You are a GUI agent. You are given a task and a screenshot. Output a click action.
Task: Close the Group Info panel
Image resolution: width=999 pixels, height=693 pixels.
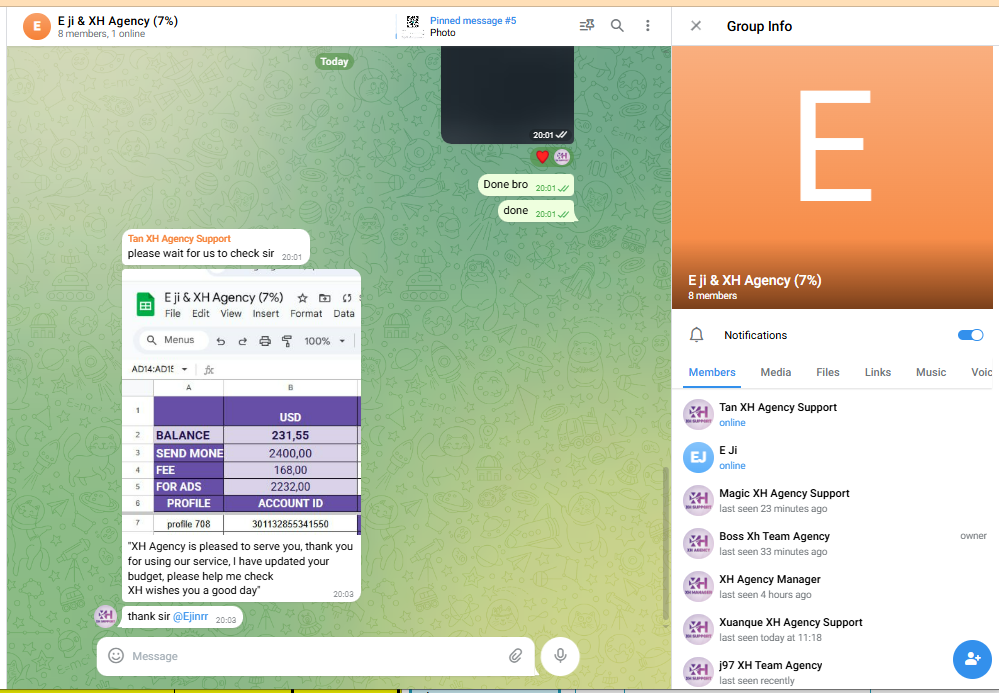pos(696,26)
